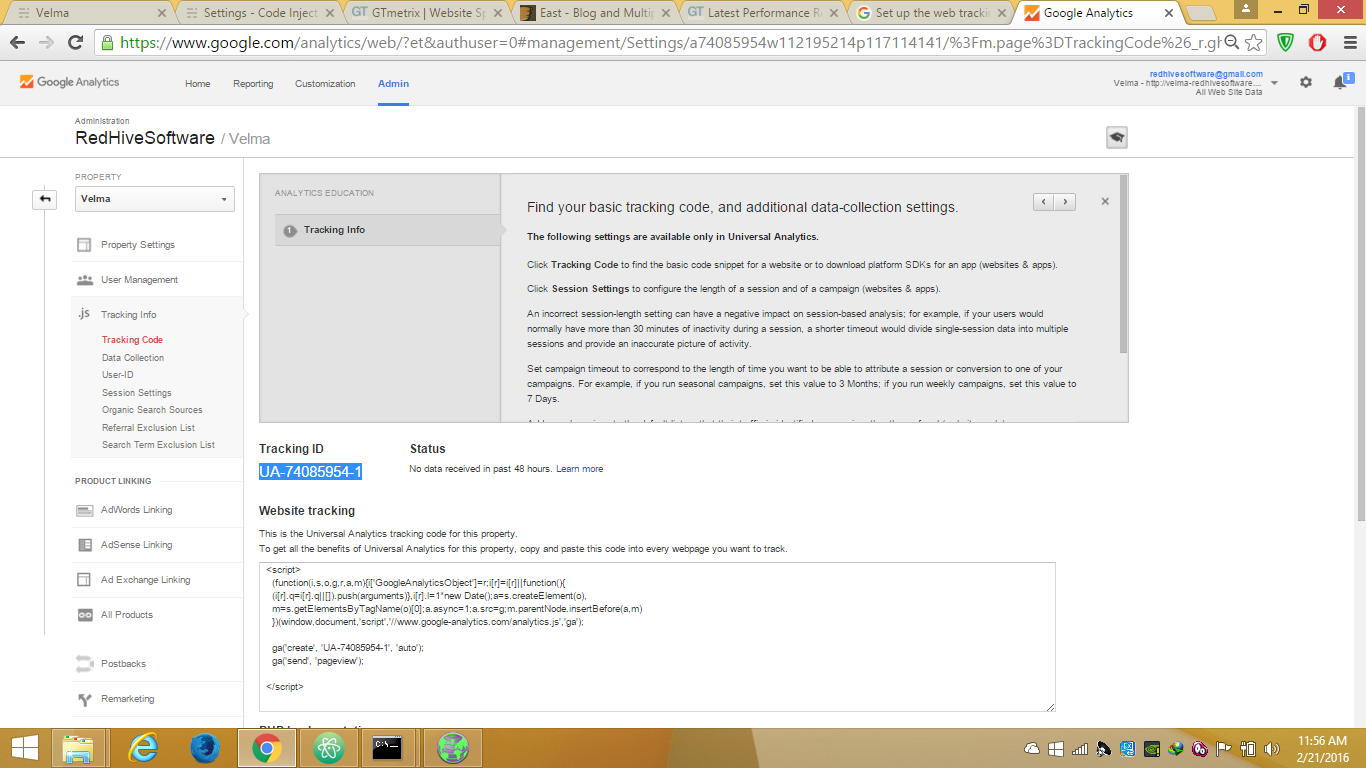Collapse the Tracking Info section
Image resolution: width=1366 pixels, height=768 pixels.
tap(128, 315)
